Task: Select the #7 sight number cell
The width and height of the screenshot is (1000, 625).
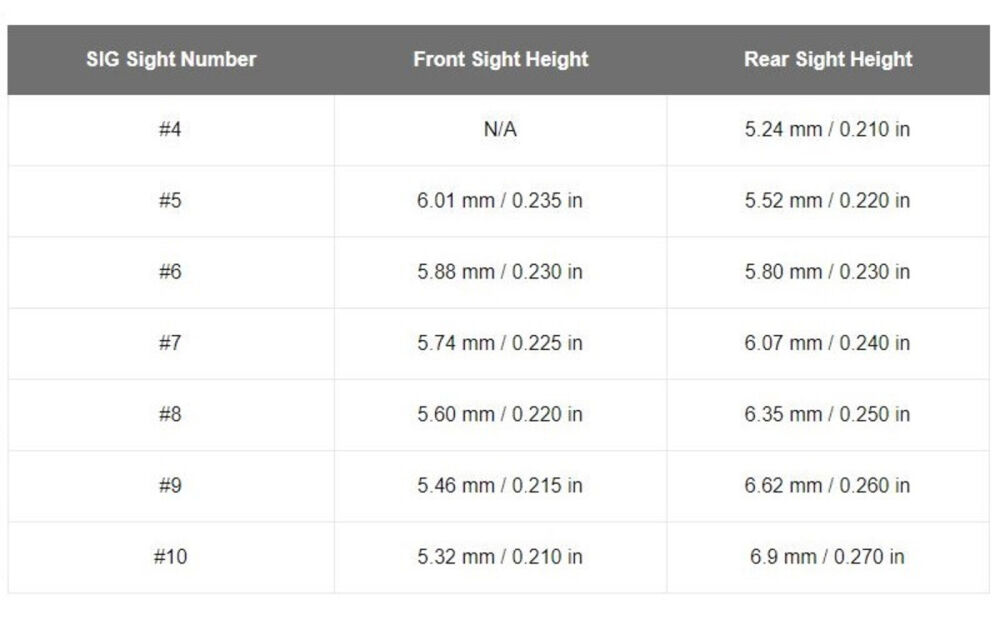Action: [x=171, y=343]
